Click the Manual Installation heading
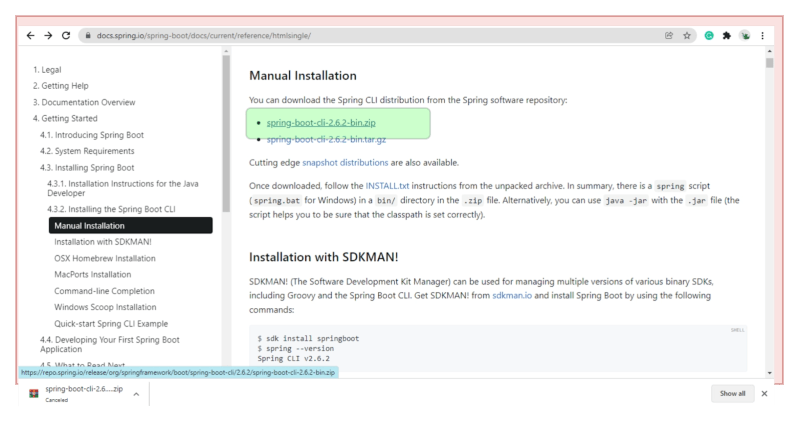Viewport: 799px width, 431px height. tap(303, 76)
